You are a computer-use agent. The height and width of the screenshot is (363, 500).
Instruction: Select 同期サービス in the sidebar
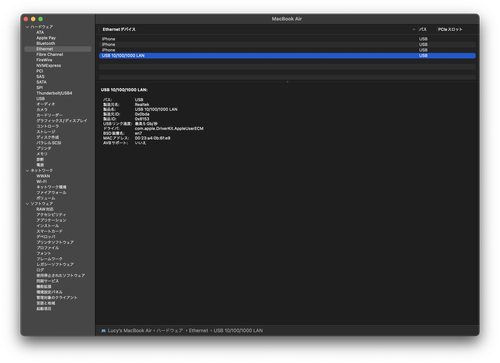pos(48,281)
